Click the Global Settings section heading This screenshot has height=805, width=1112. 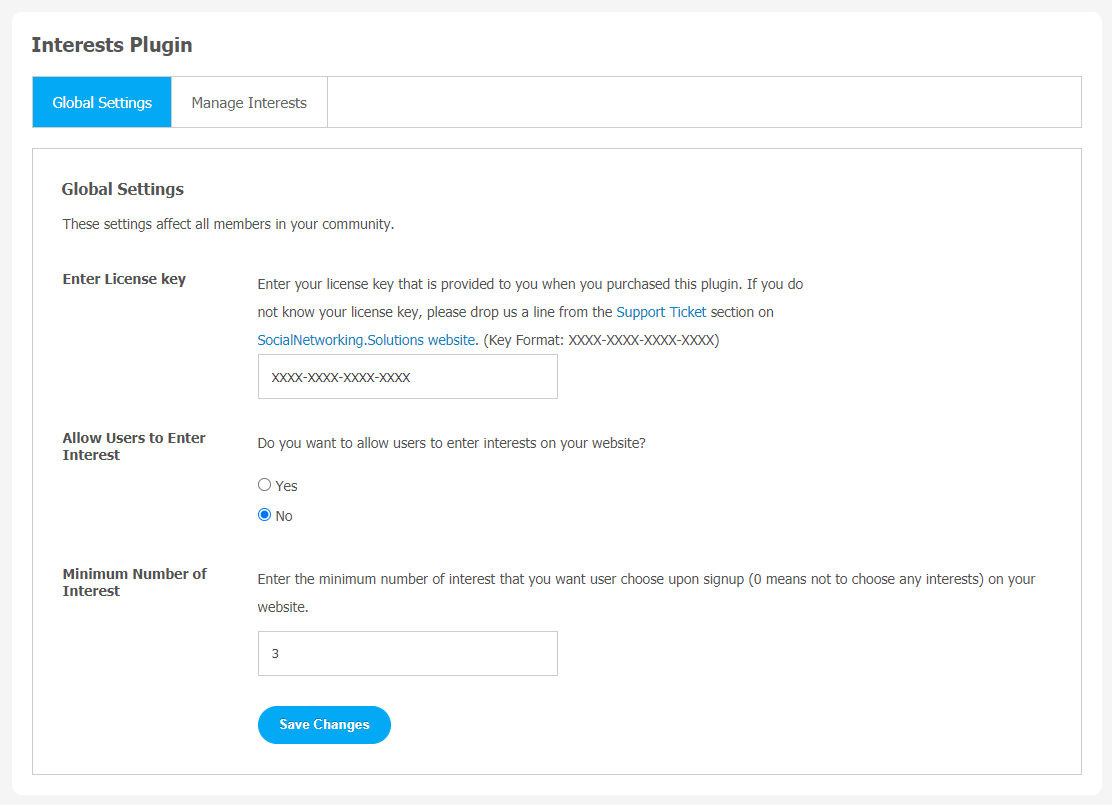coord(123,189)
